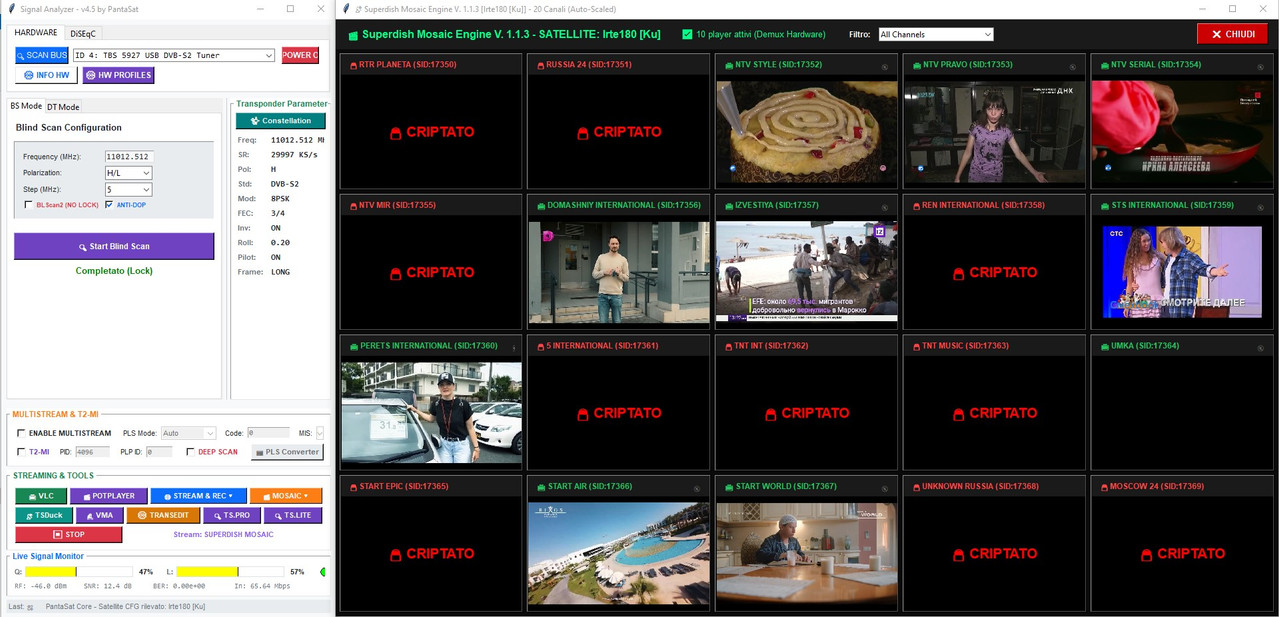
Task: Click the red lock icon of REN INTERNATIONAL
Action: click(x=915, y=206)
